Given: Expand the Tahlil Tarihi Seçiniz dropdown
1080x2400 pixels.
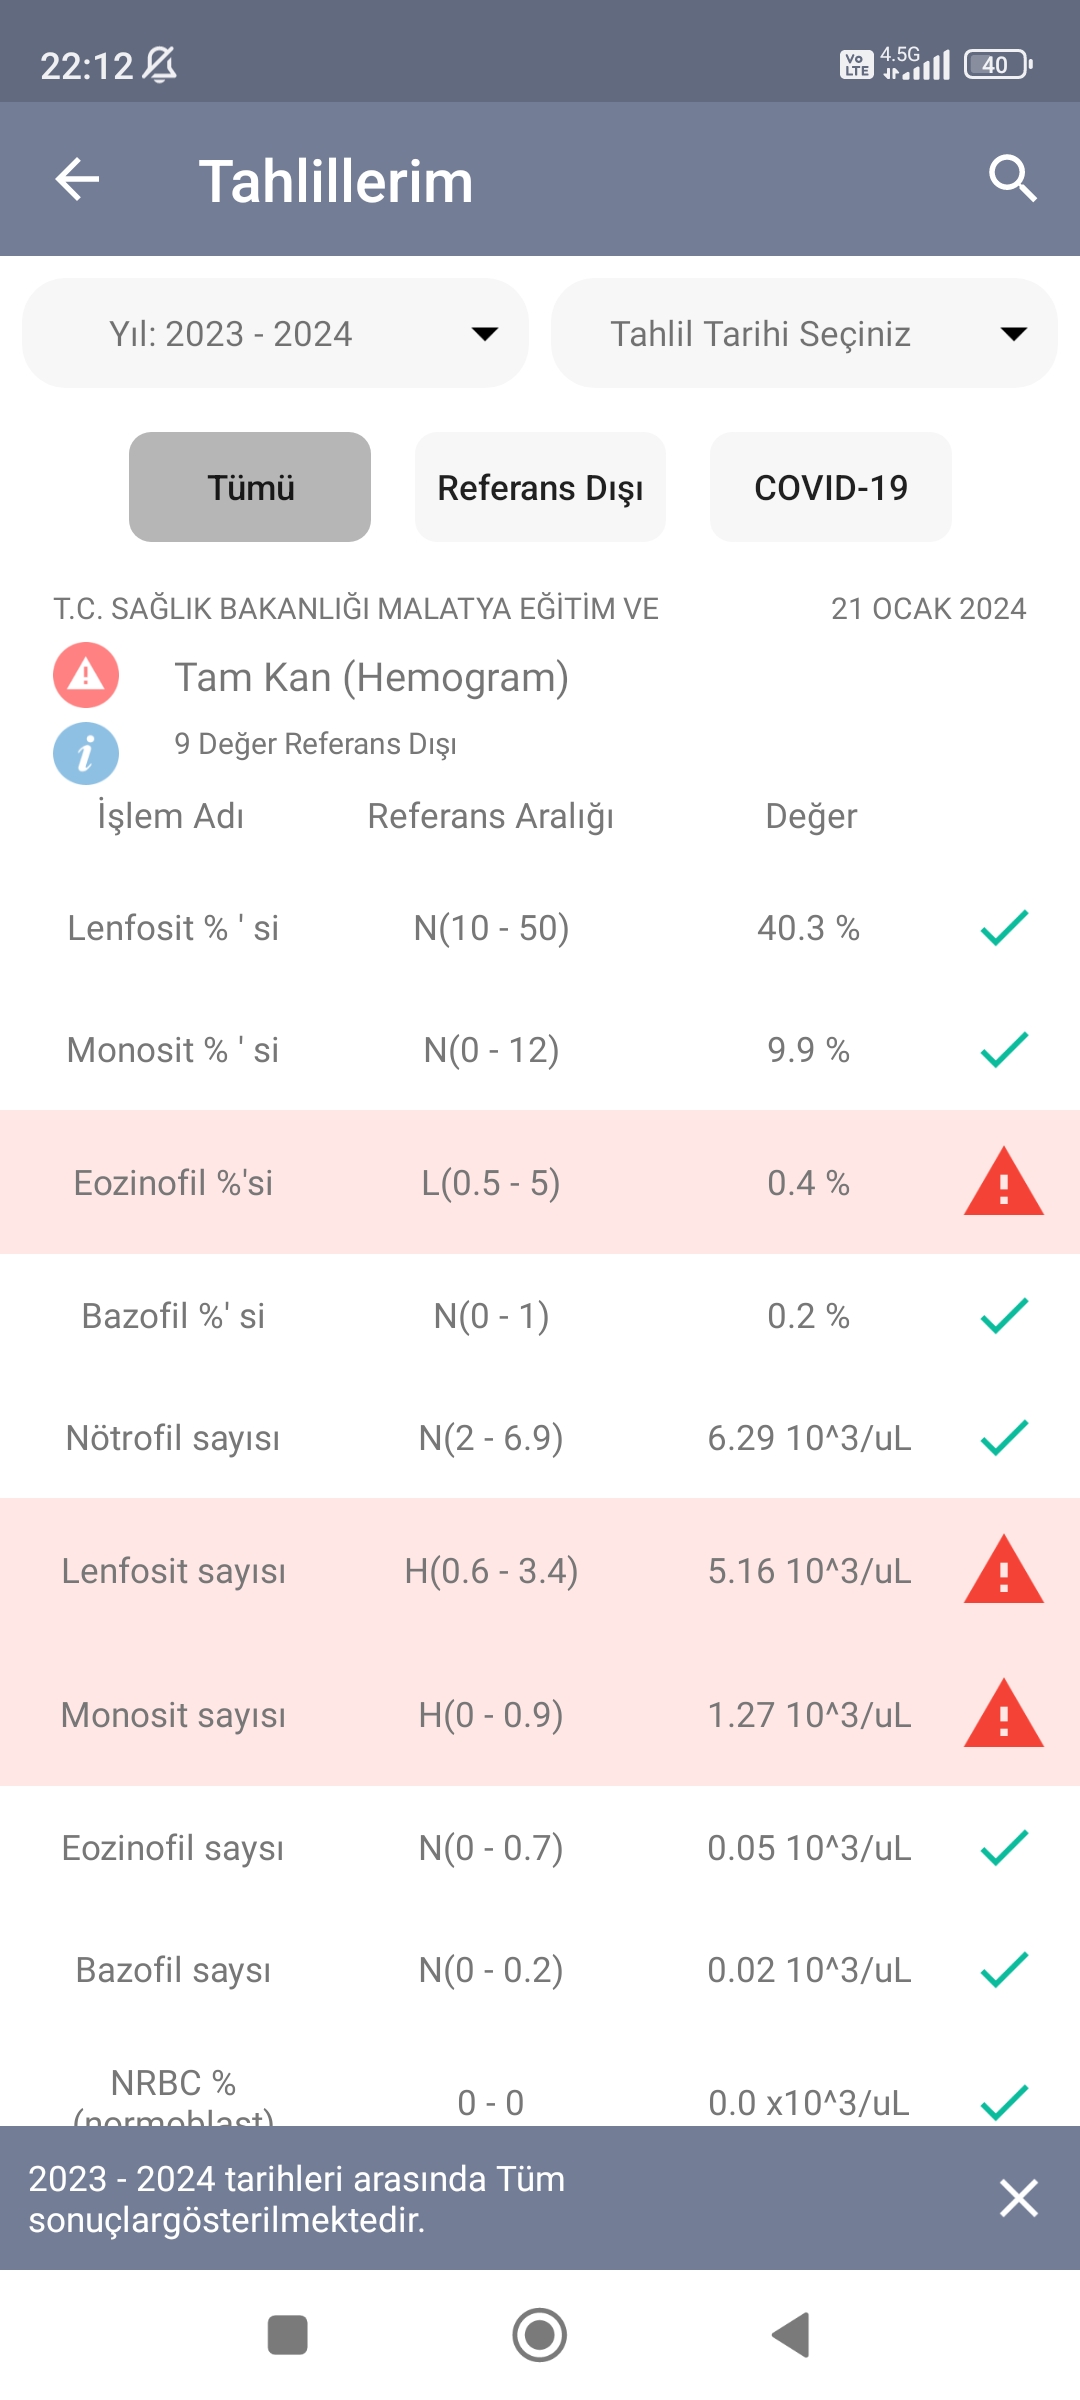Looking at the screenshot, I should tap(803, 334).
